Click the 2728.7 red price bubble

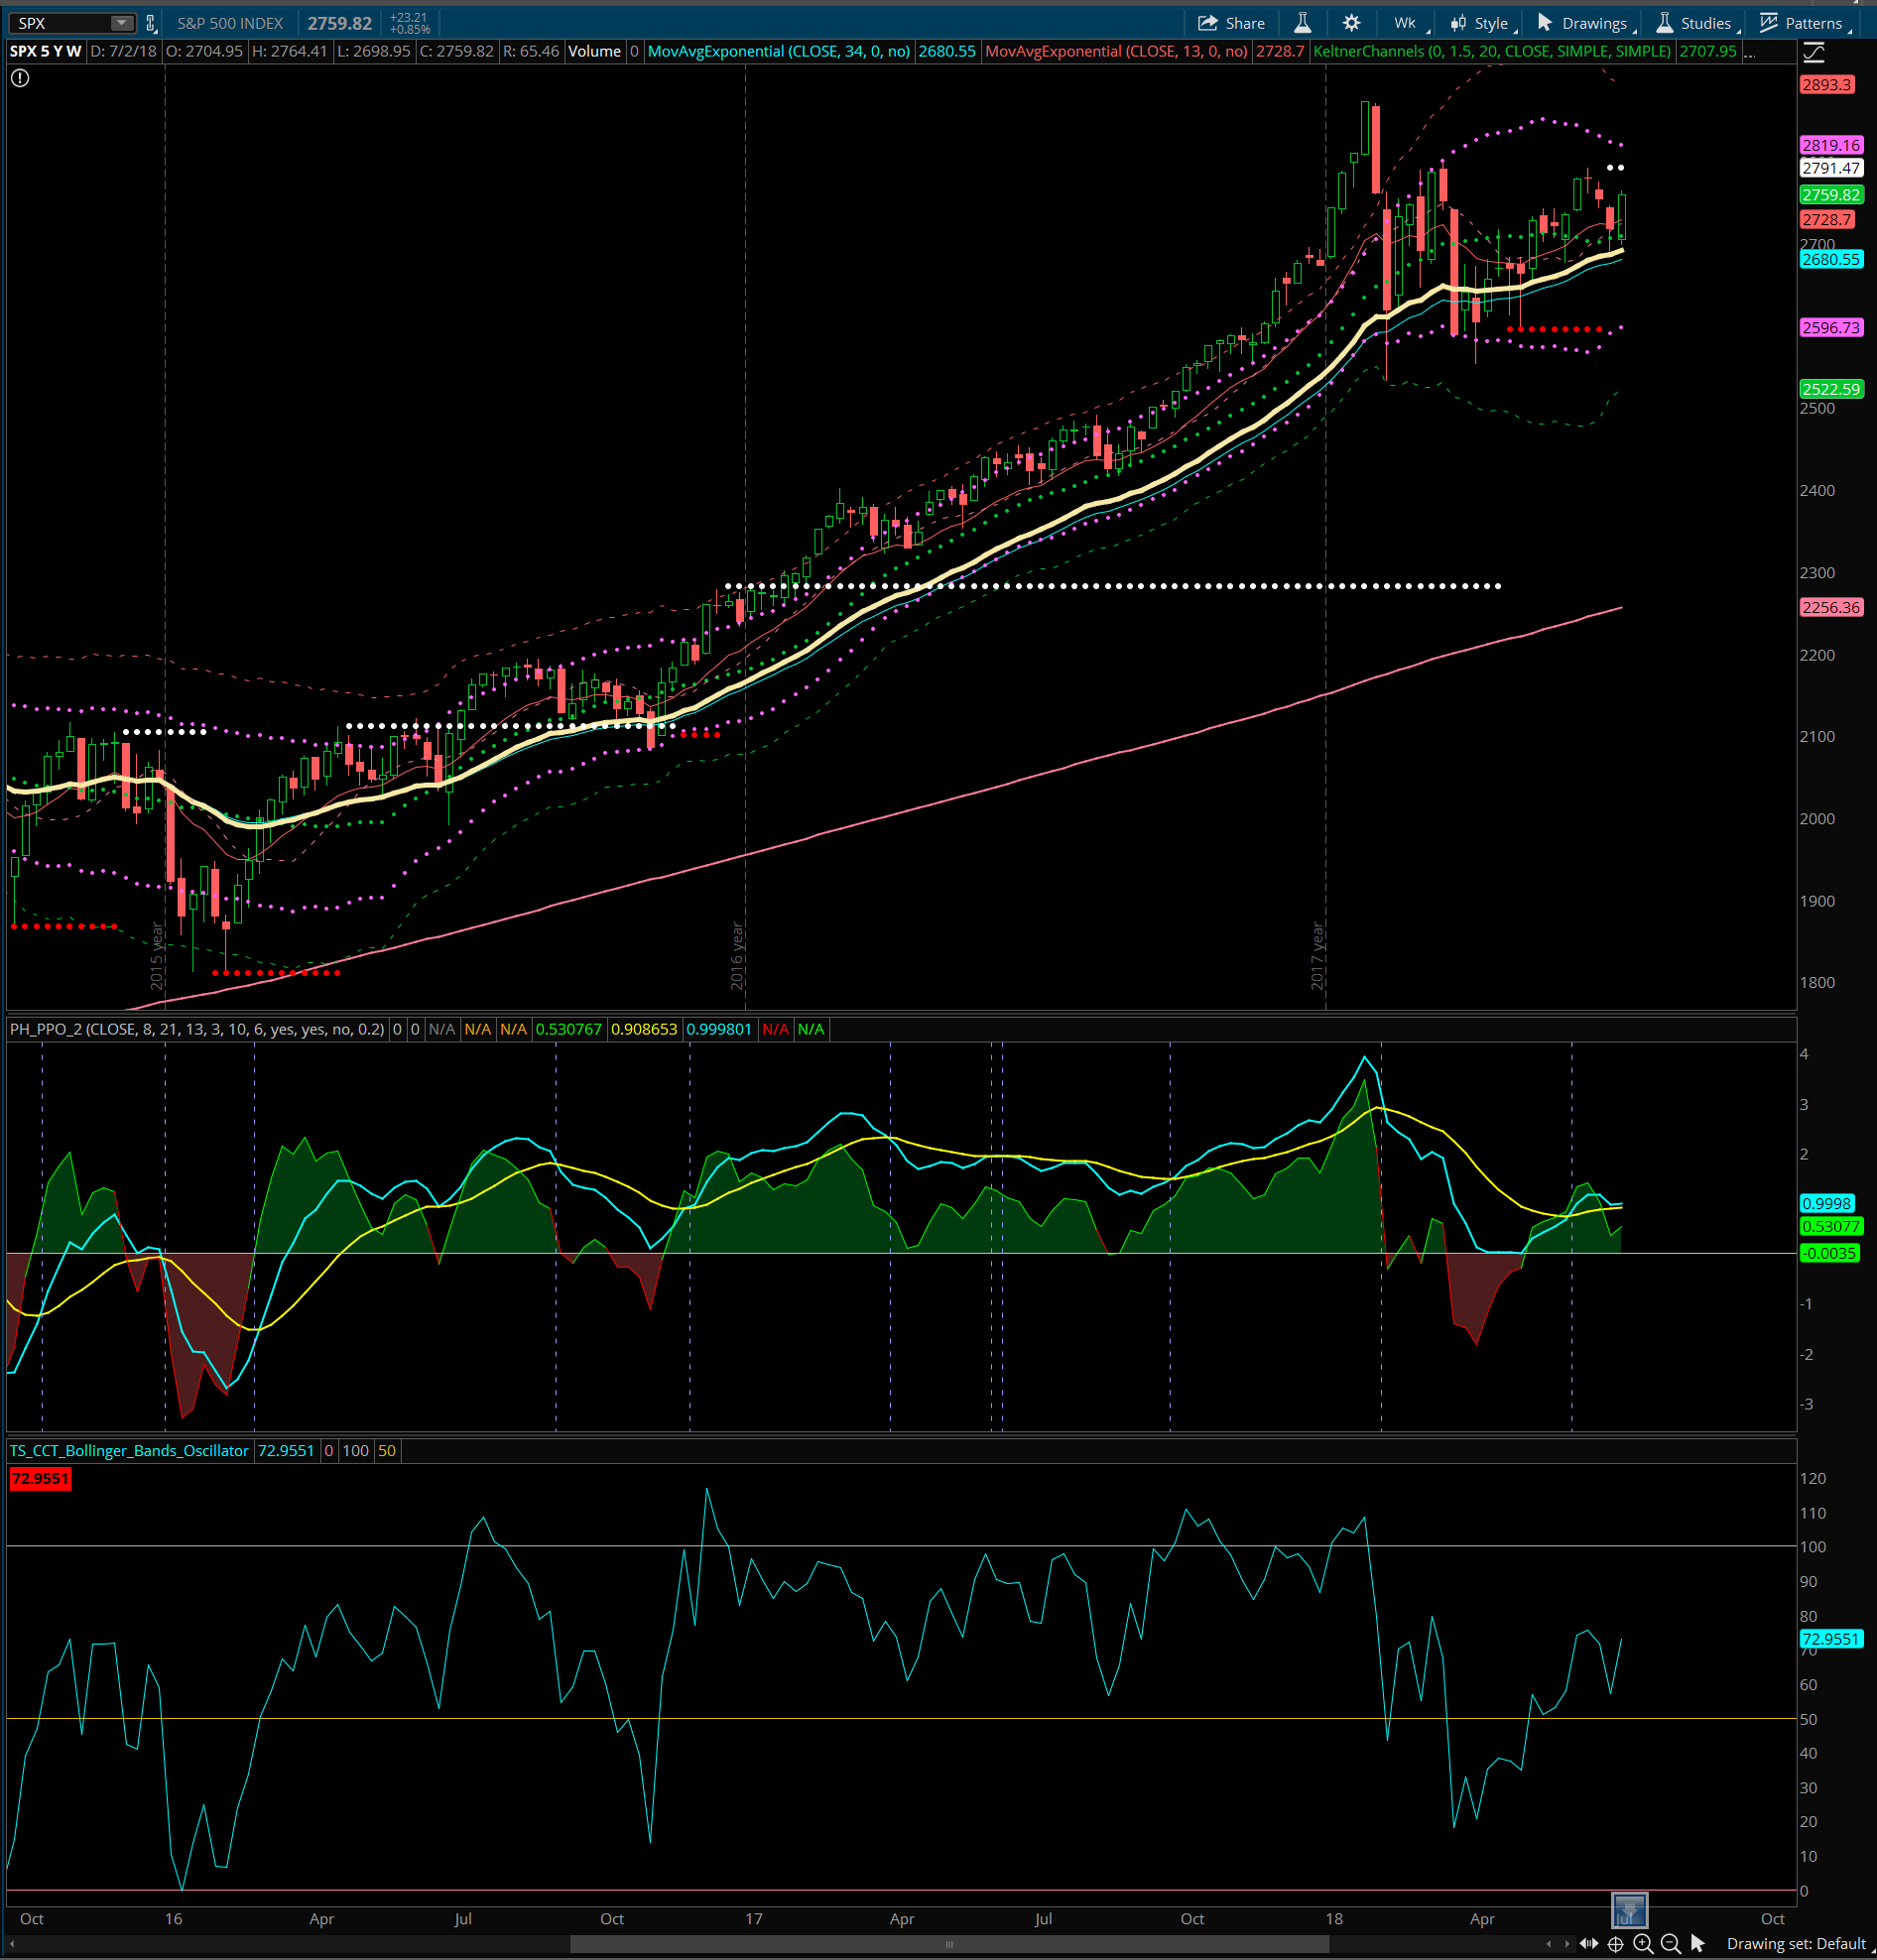point(1827,219)
